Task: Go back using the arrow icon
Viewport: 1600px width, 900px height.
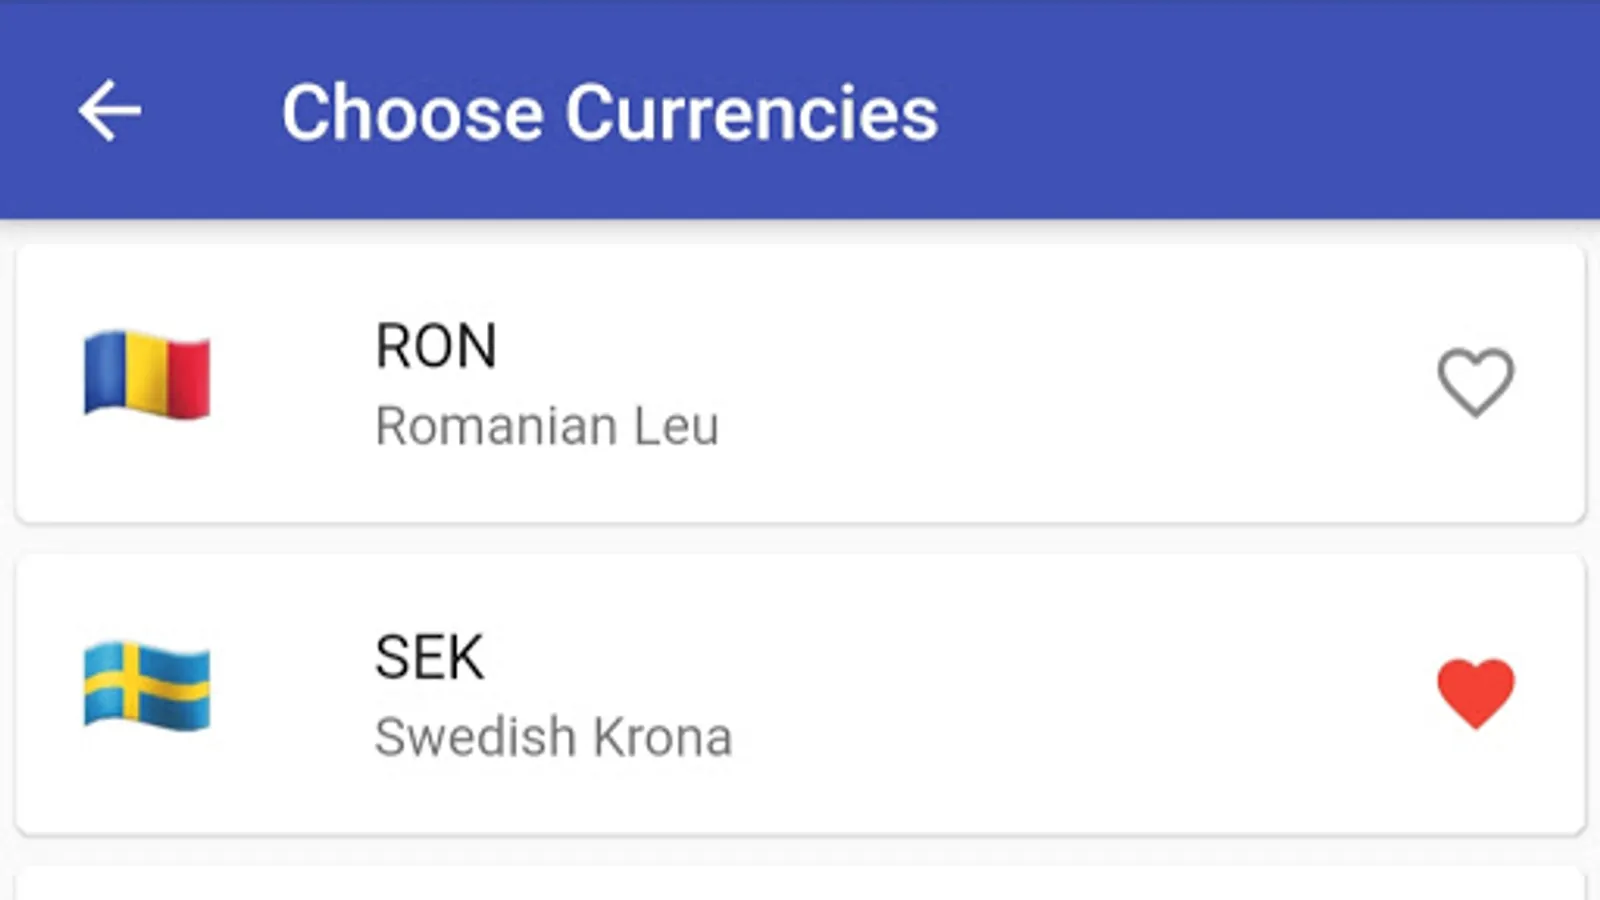Action: (110, 111)
